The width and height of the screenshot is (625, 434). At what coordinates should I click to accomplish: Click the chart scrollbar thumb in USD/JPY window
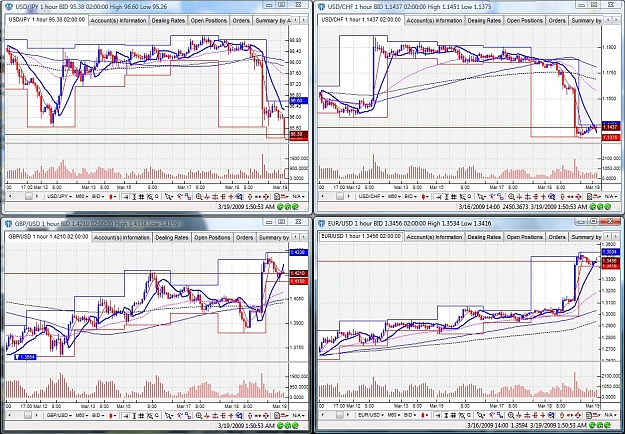(x=29, y=196)
